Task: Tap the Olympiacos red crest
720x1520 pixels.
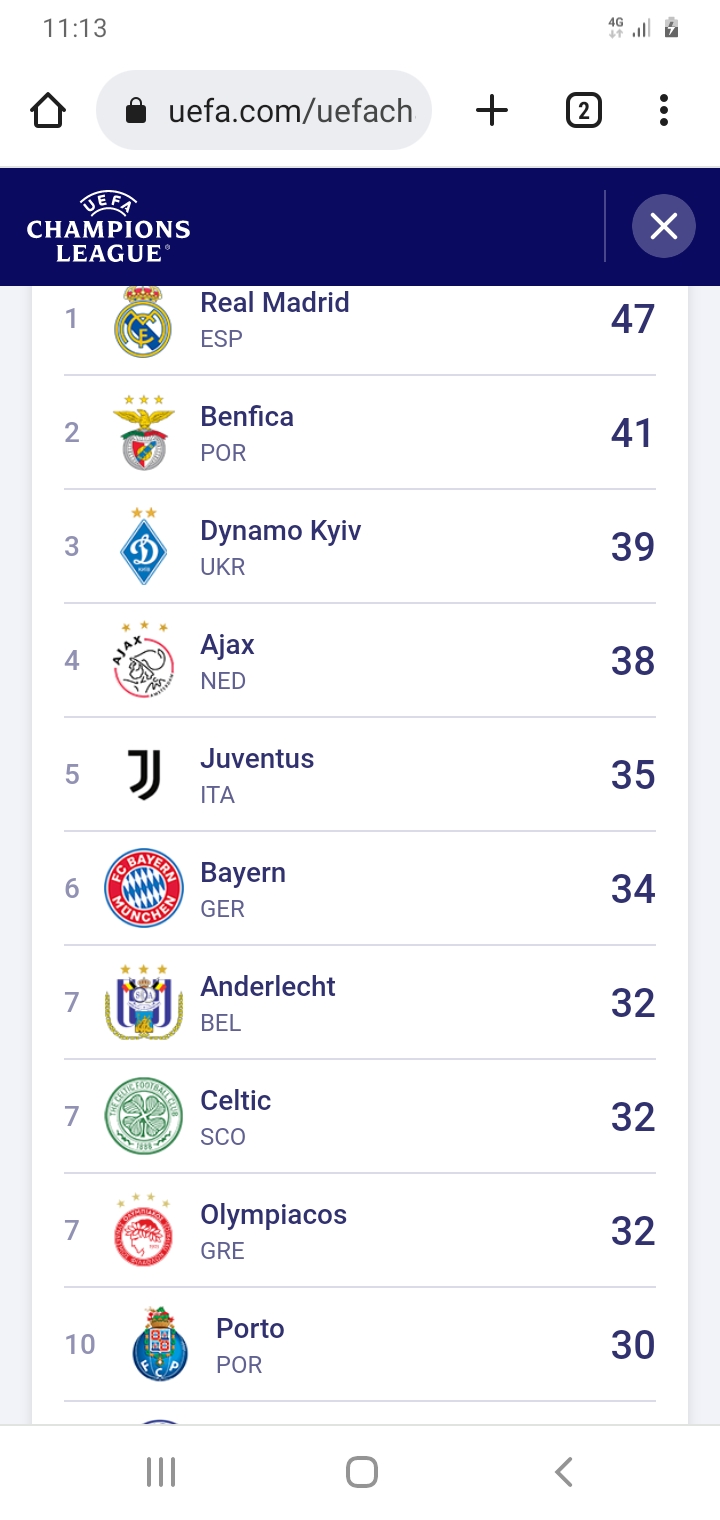Action: click(143, 1231)
